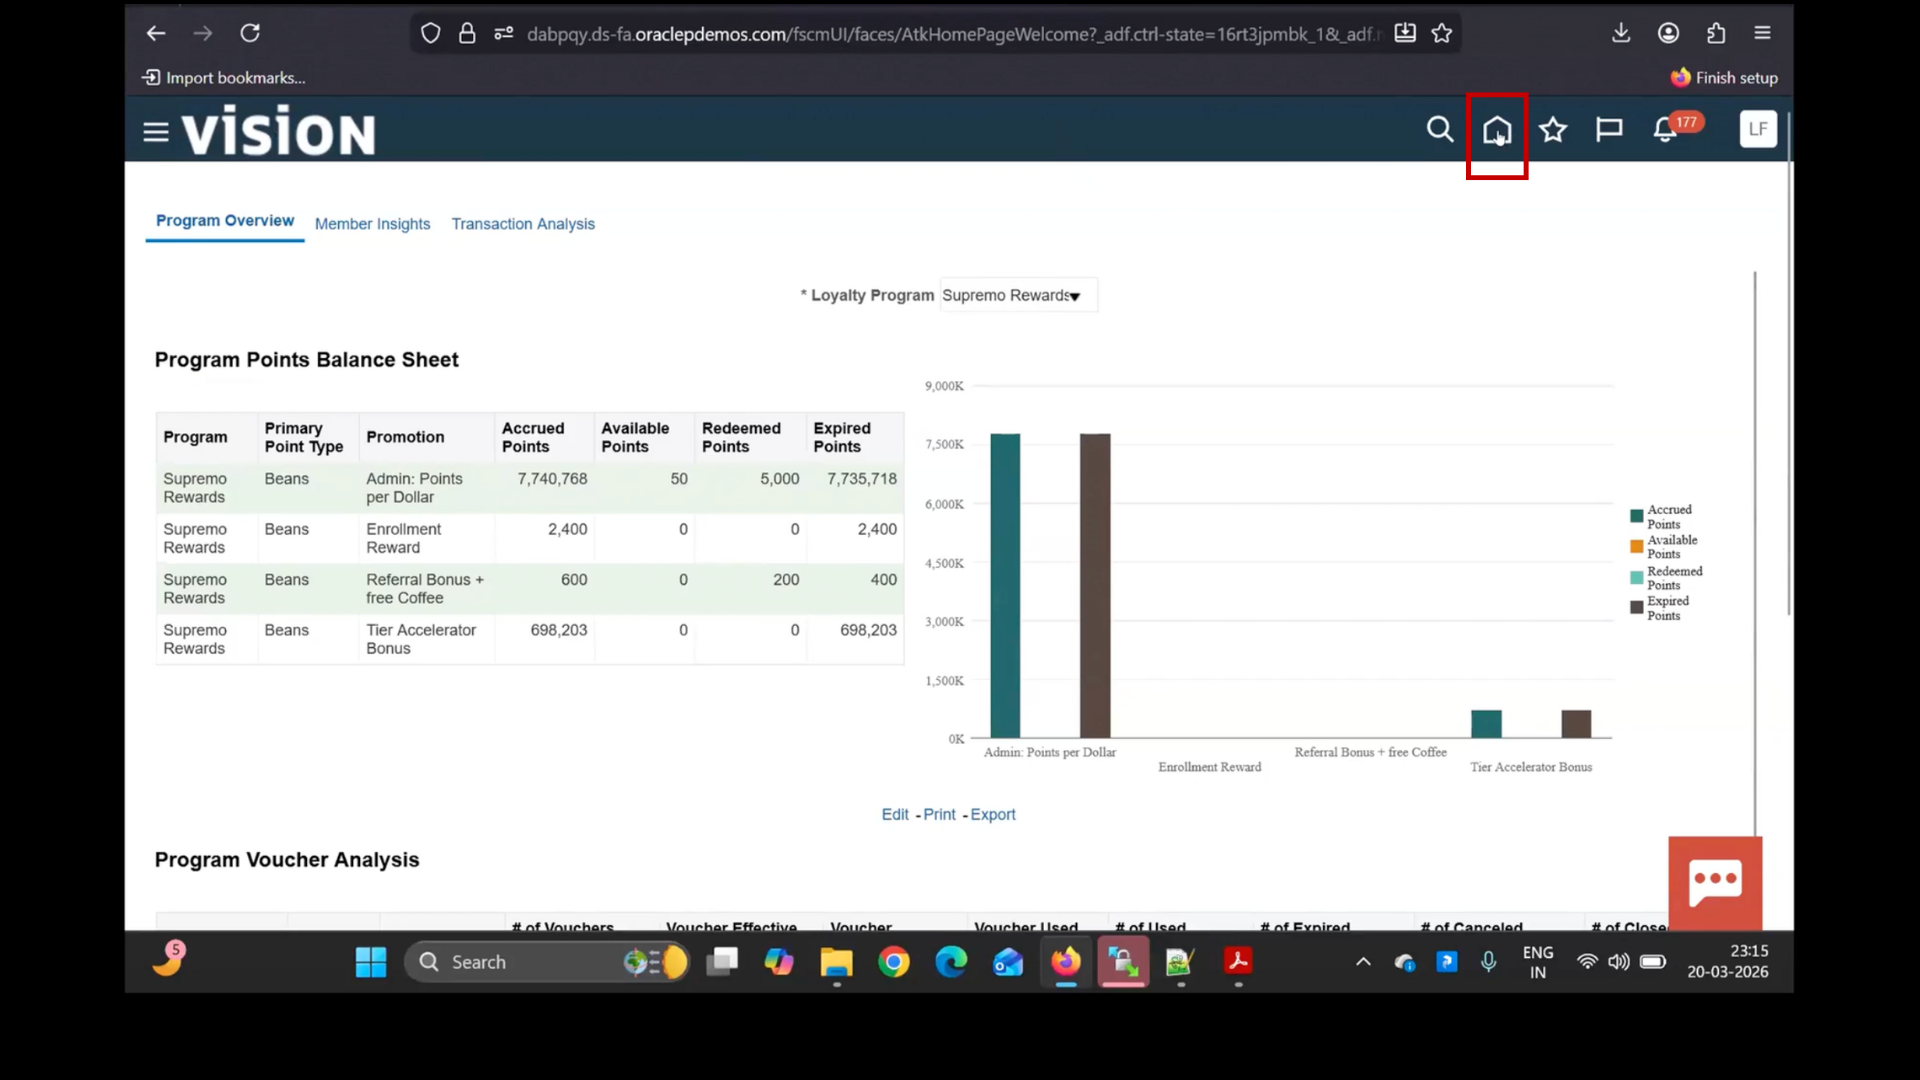Expand hidden icons in the system tray
This screenshot has width=1920, height=1080.
point(1363,962)
